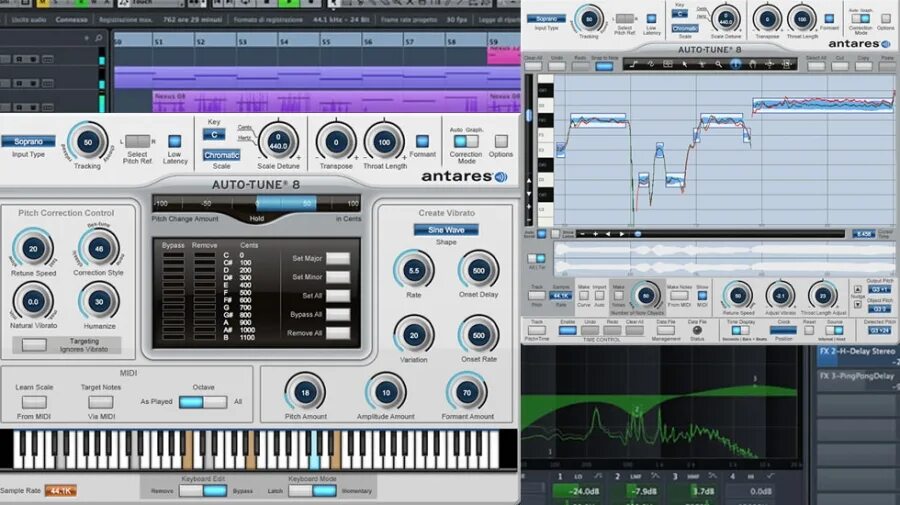
Task: Click Make Notes From MIDI button
Action: coord(679,296)
